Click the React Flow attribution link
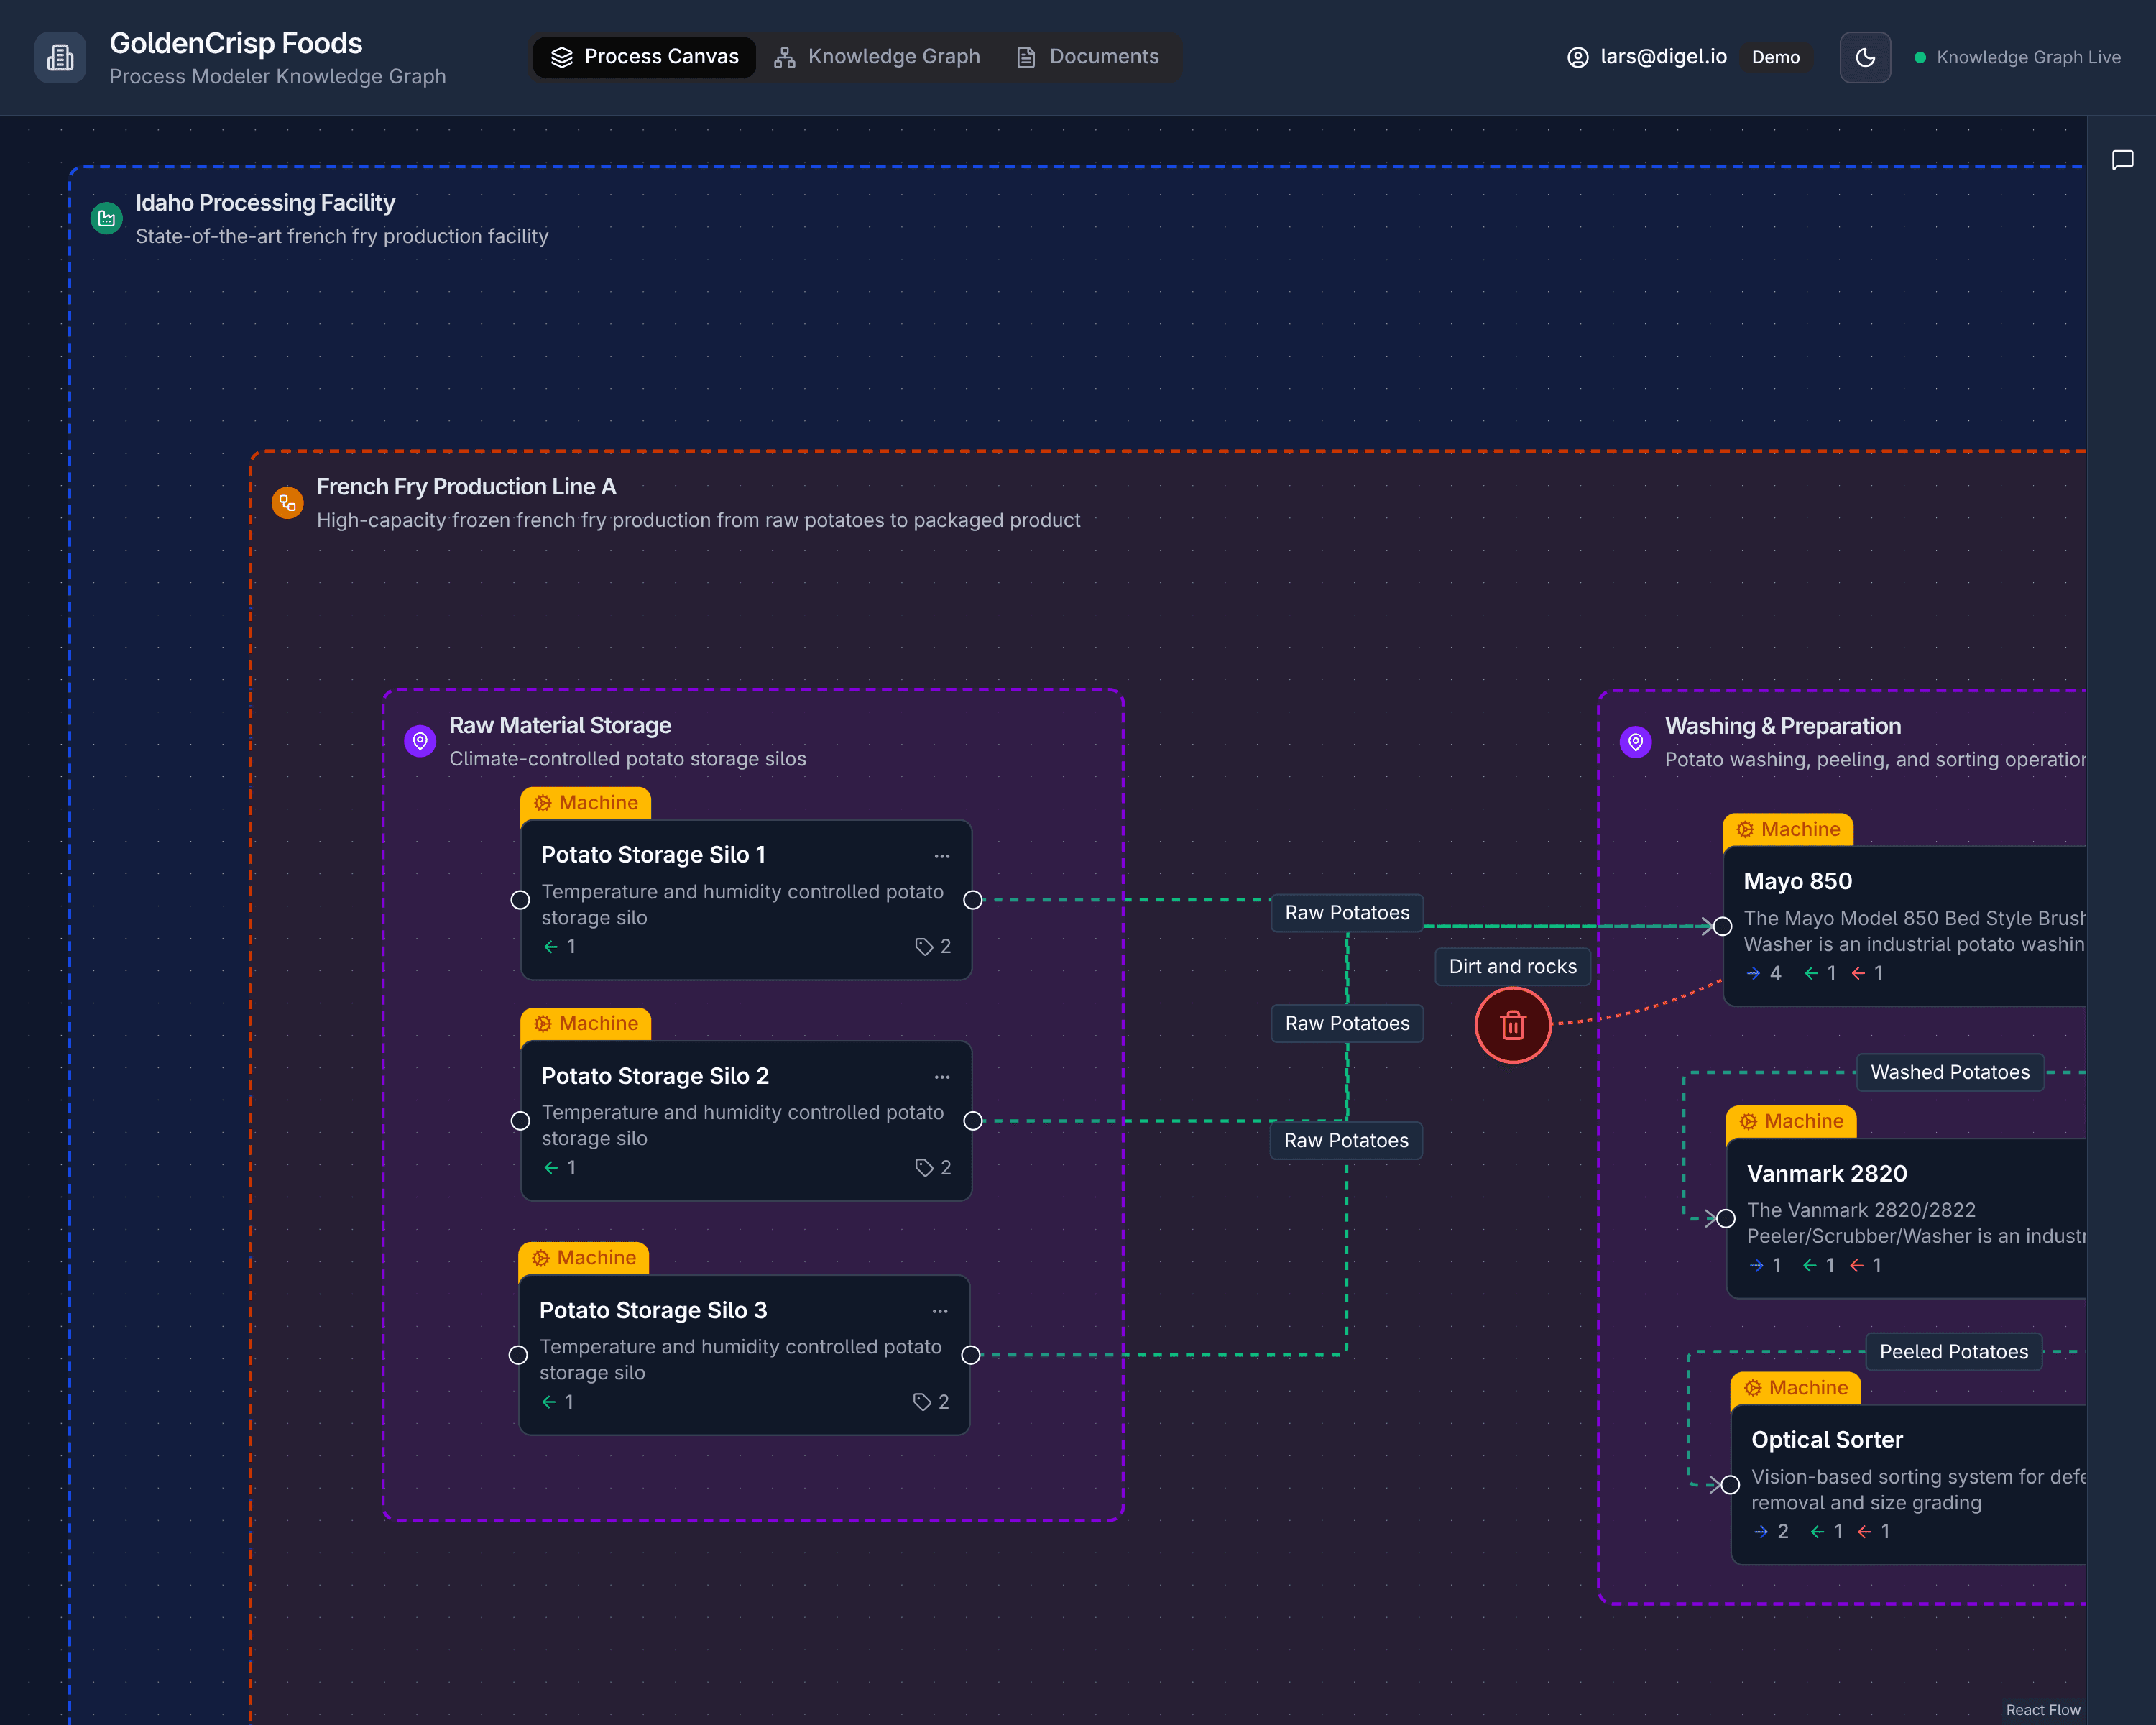Screen dimensions: 2156x1725 [x=2043, y=1710]
